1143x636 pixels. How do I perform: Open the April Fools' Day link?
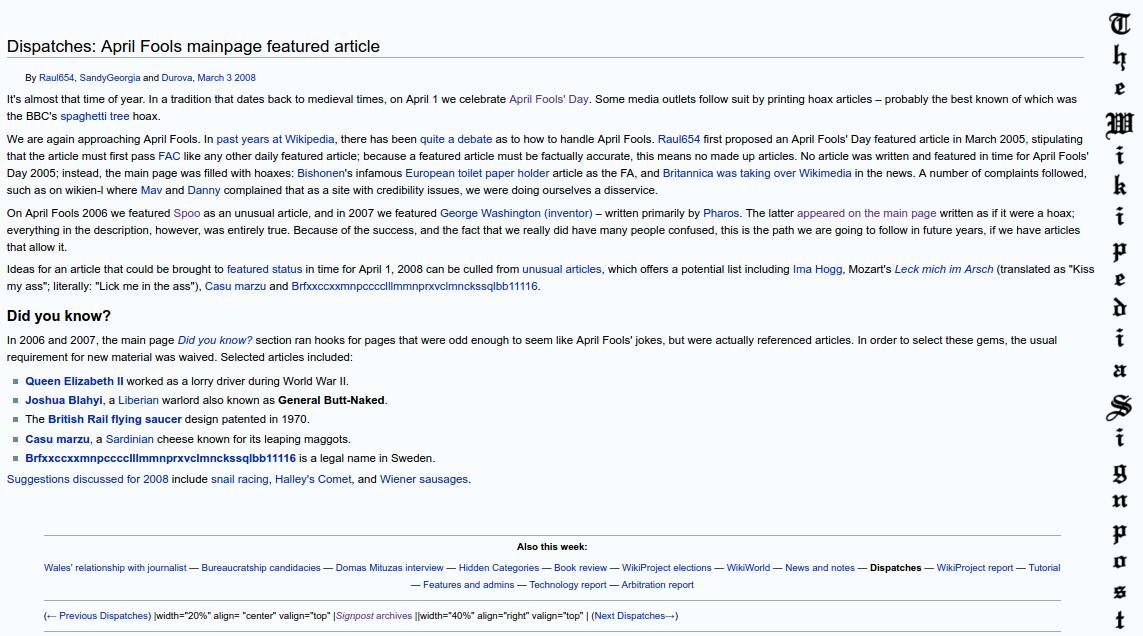tap(548, 99)
